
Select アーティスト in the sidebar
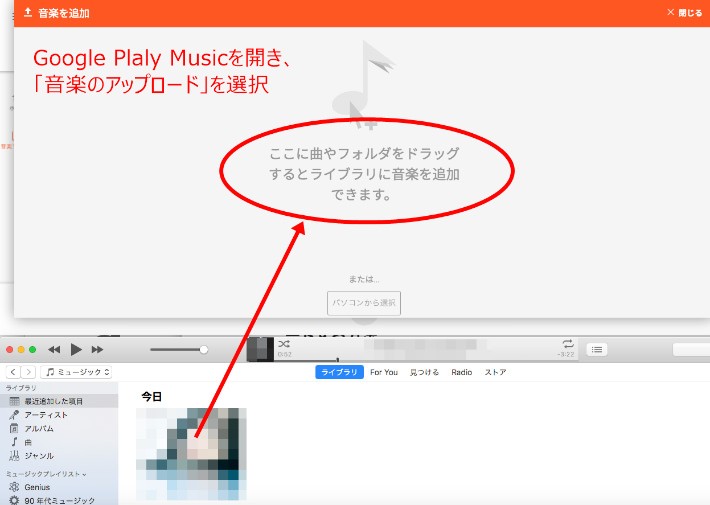[x=59, y=414]
